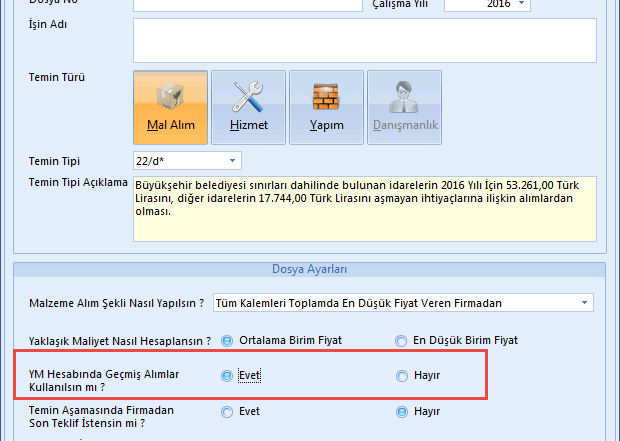Screen dimensions: 620x441
Task: Select Ortalama Birim Fiyat radio option
Action: coord(227,340)
